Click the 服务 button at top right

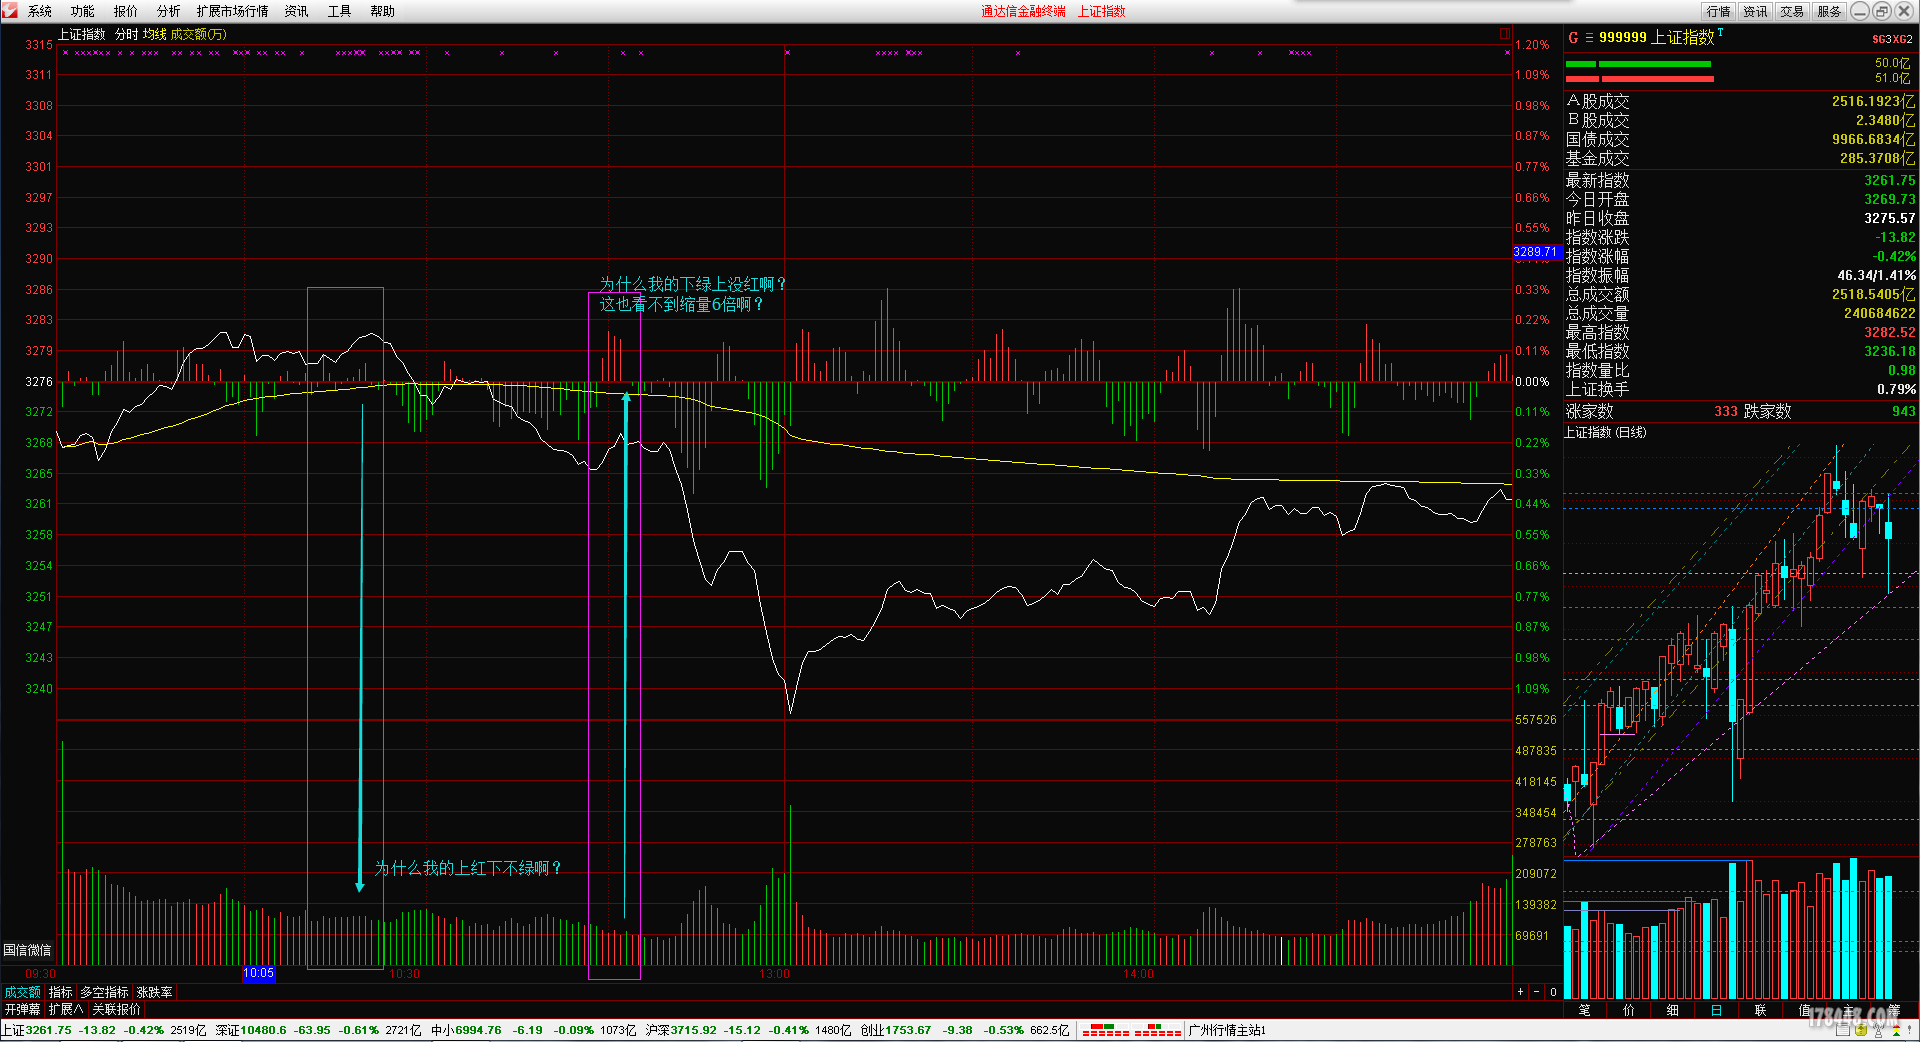(1830, 11)
